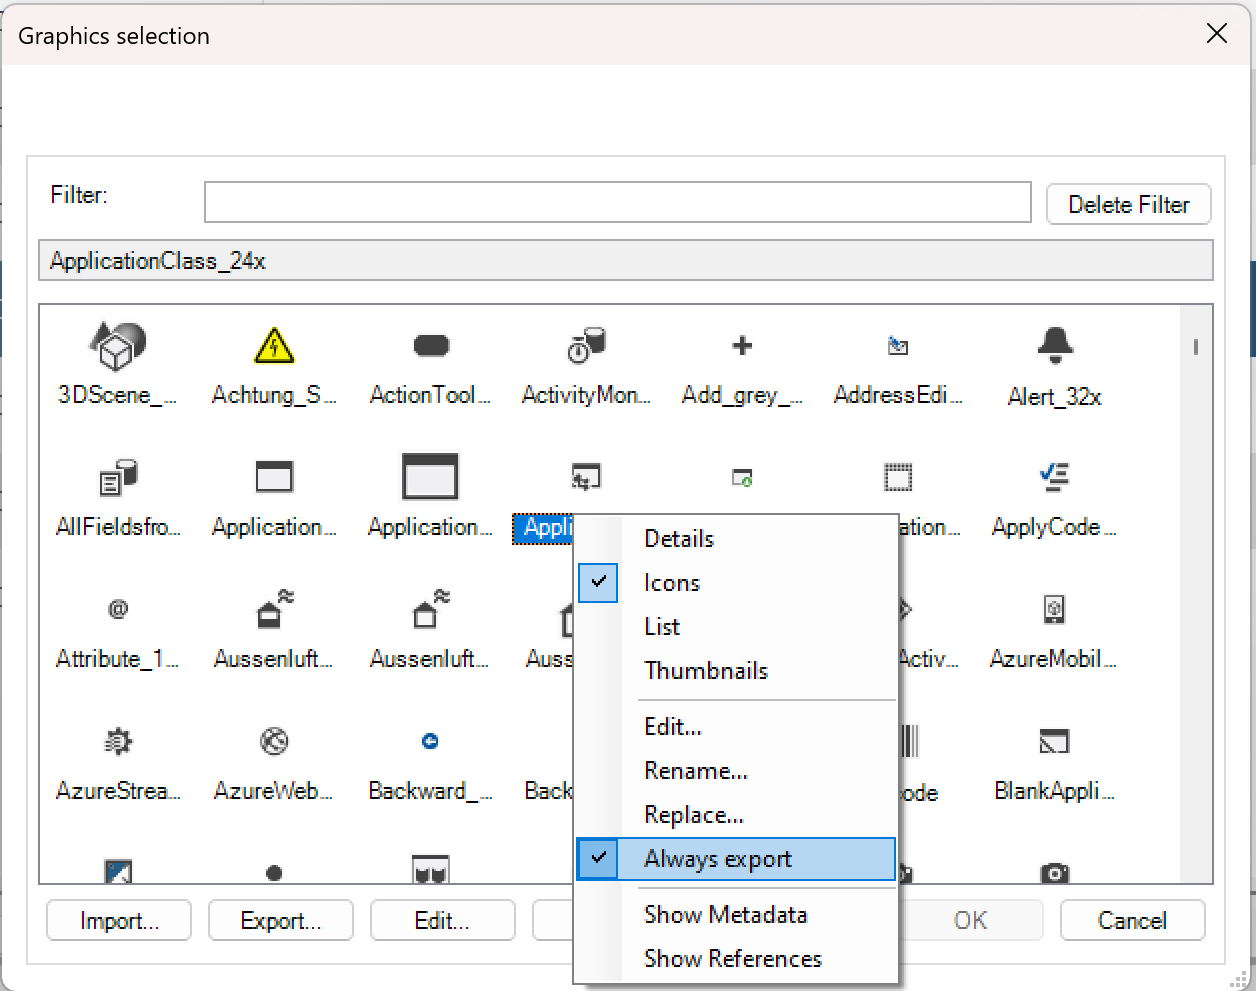Select the Attribute_1 at-sign graphic
This screenshot has height=991, width=1256.
pos(118,609)
